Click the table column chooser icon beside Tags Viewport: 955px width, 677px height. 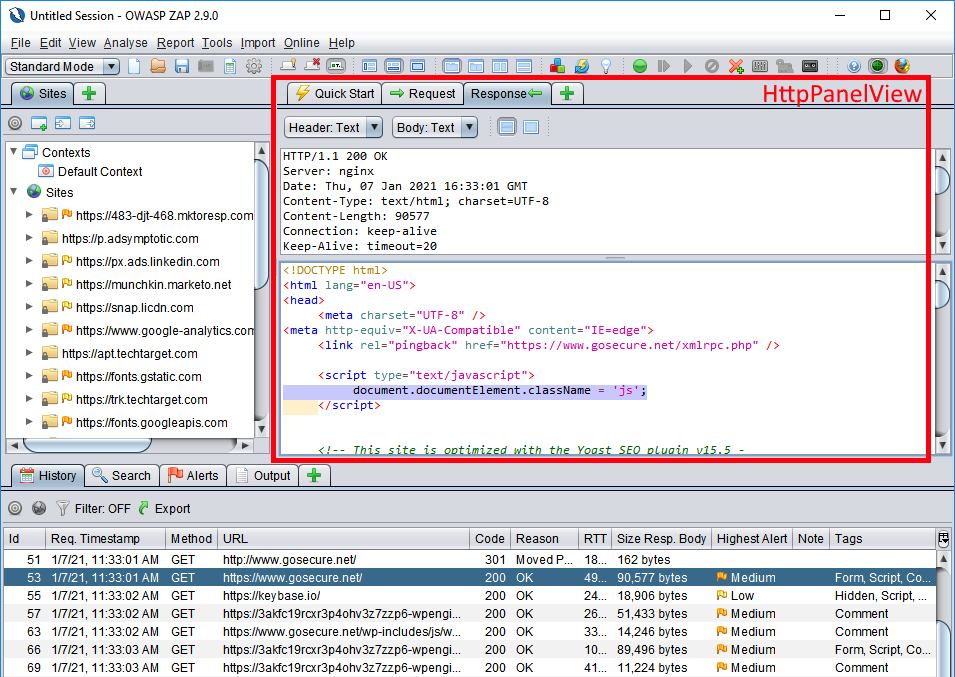coord(943,538)
